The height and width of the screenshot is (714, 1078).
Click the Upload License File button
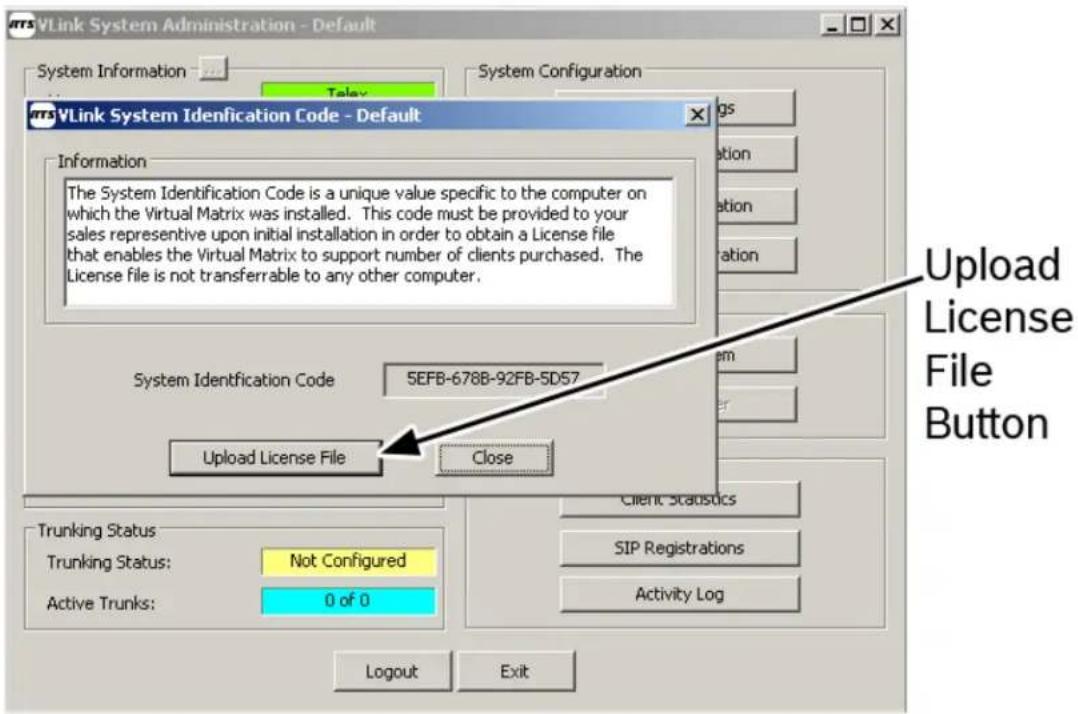(276, 458)
